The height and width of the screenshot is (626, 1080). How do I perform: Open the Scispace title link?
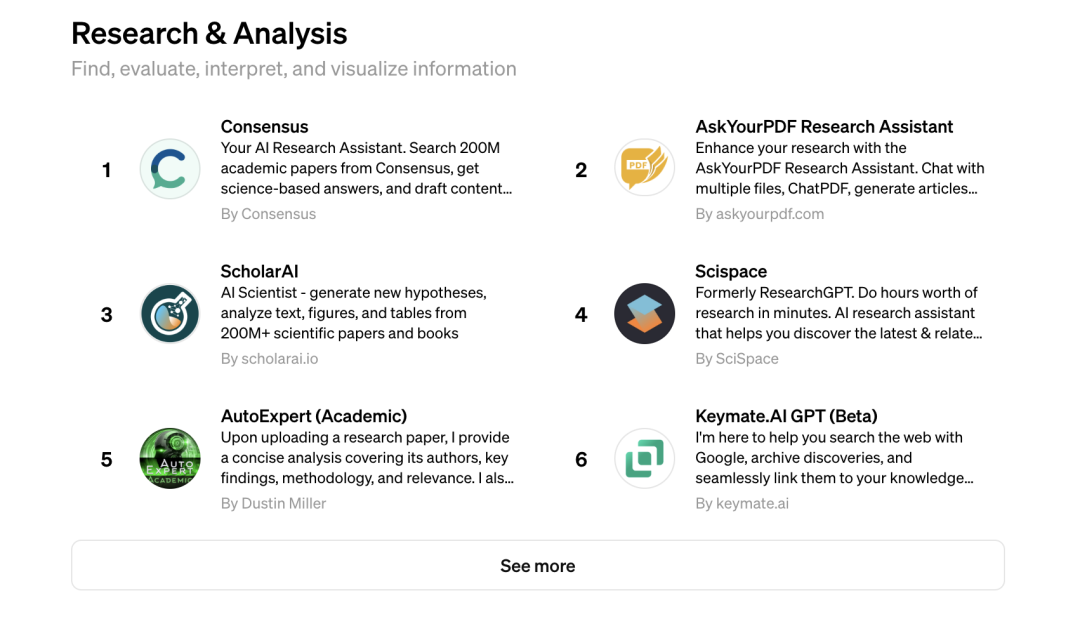731,272
